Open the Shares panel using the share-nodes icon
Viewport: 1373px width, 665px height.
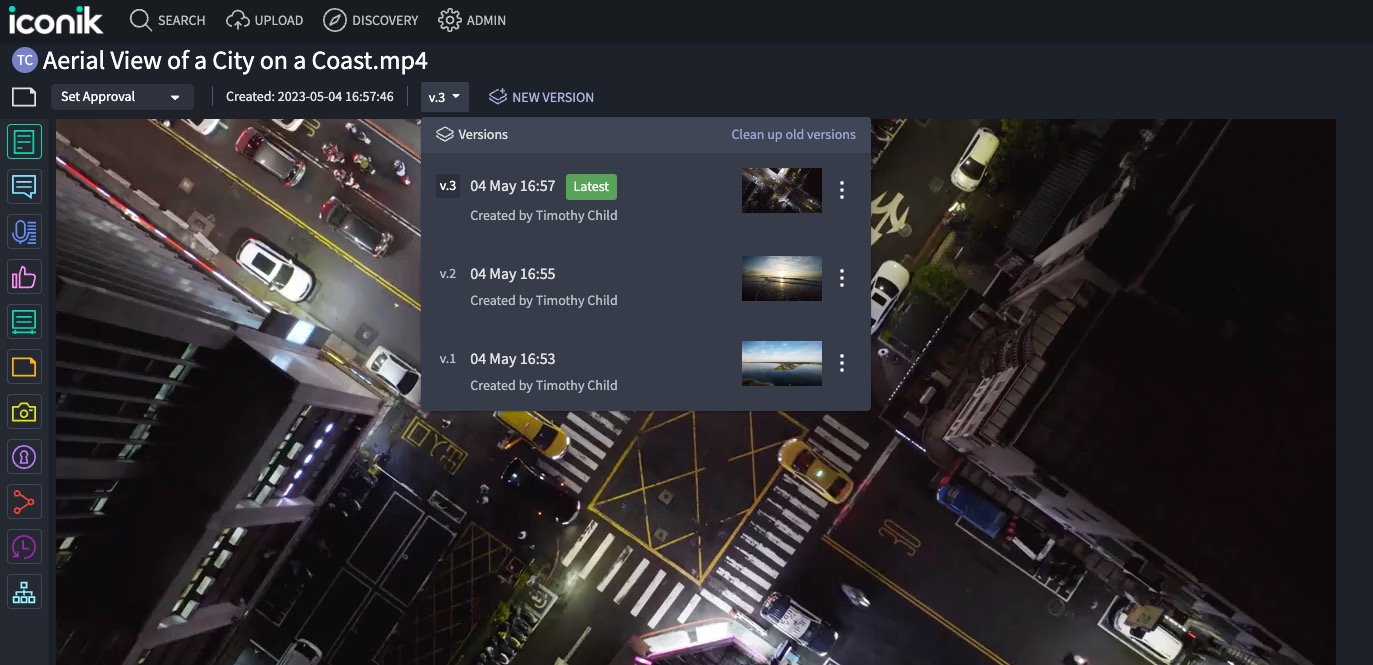pyautogui.click(x=23, y=501)
